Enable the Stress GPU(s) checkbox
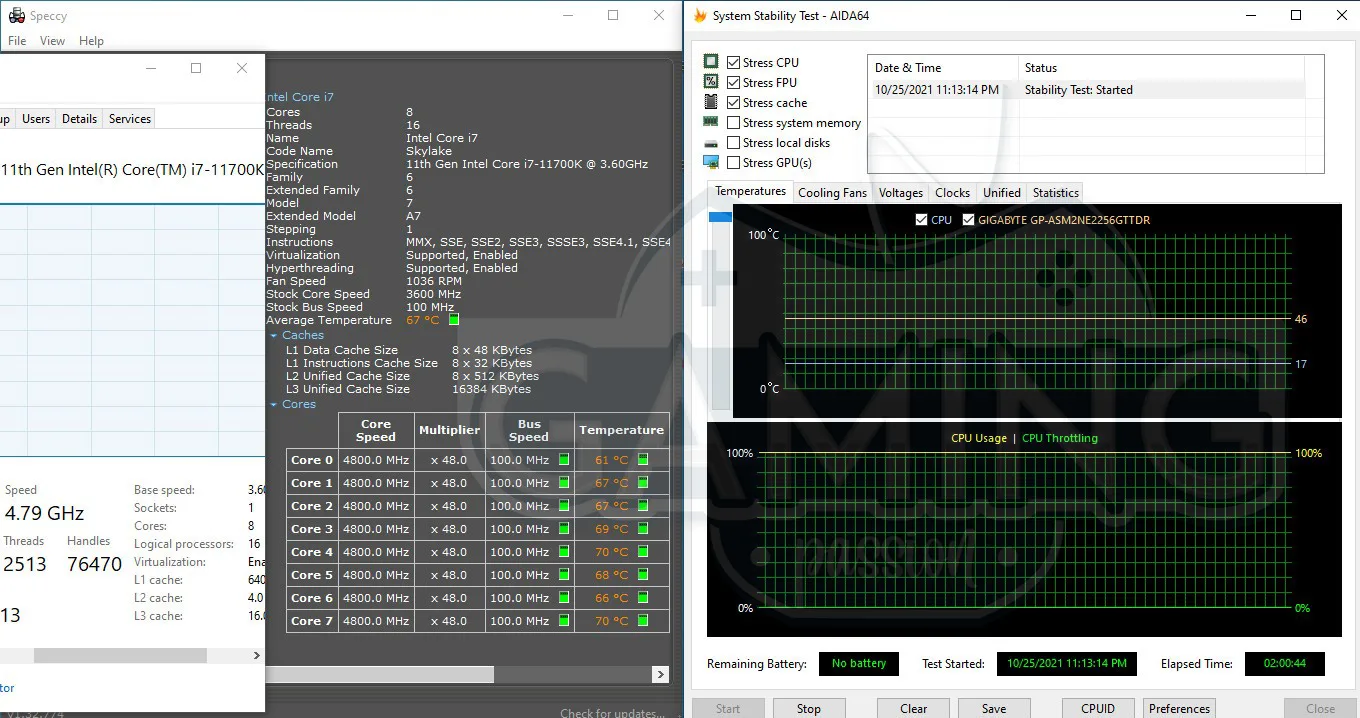The height and width of the screenshot is (718, 1360). point(734,162)
